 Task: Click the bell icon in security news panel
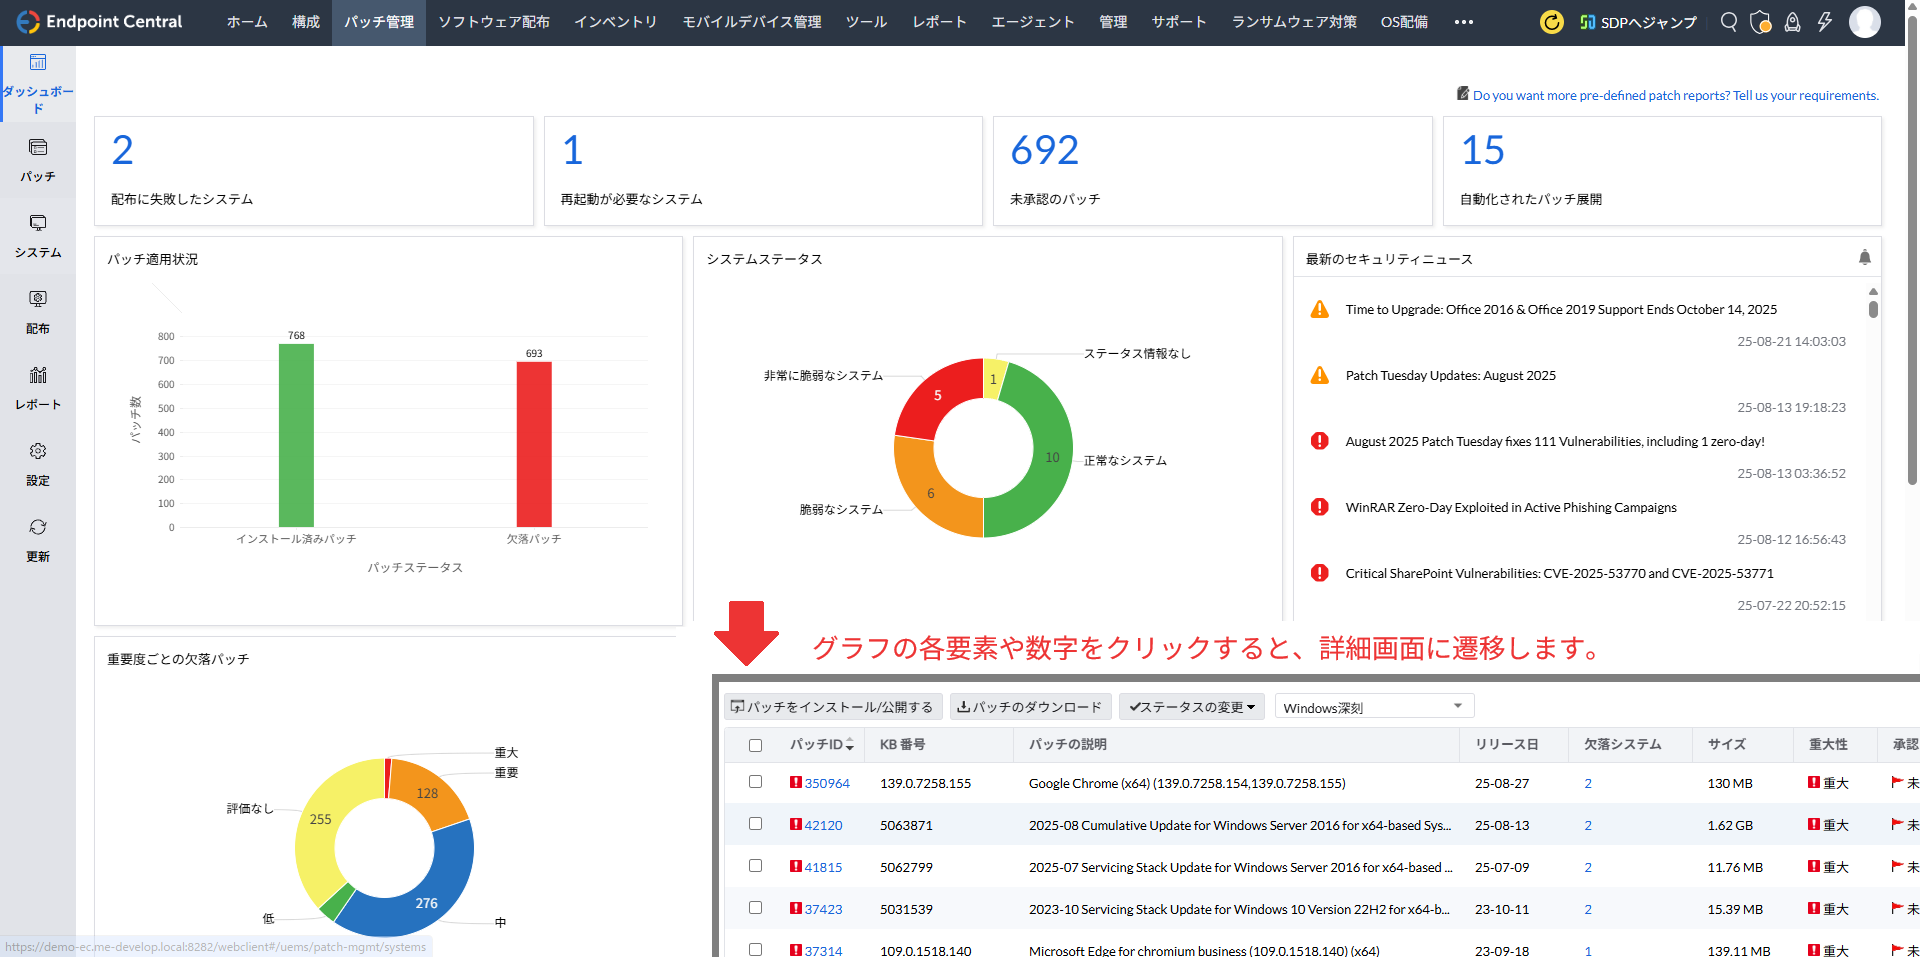click(x=1864, y=258)
